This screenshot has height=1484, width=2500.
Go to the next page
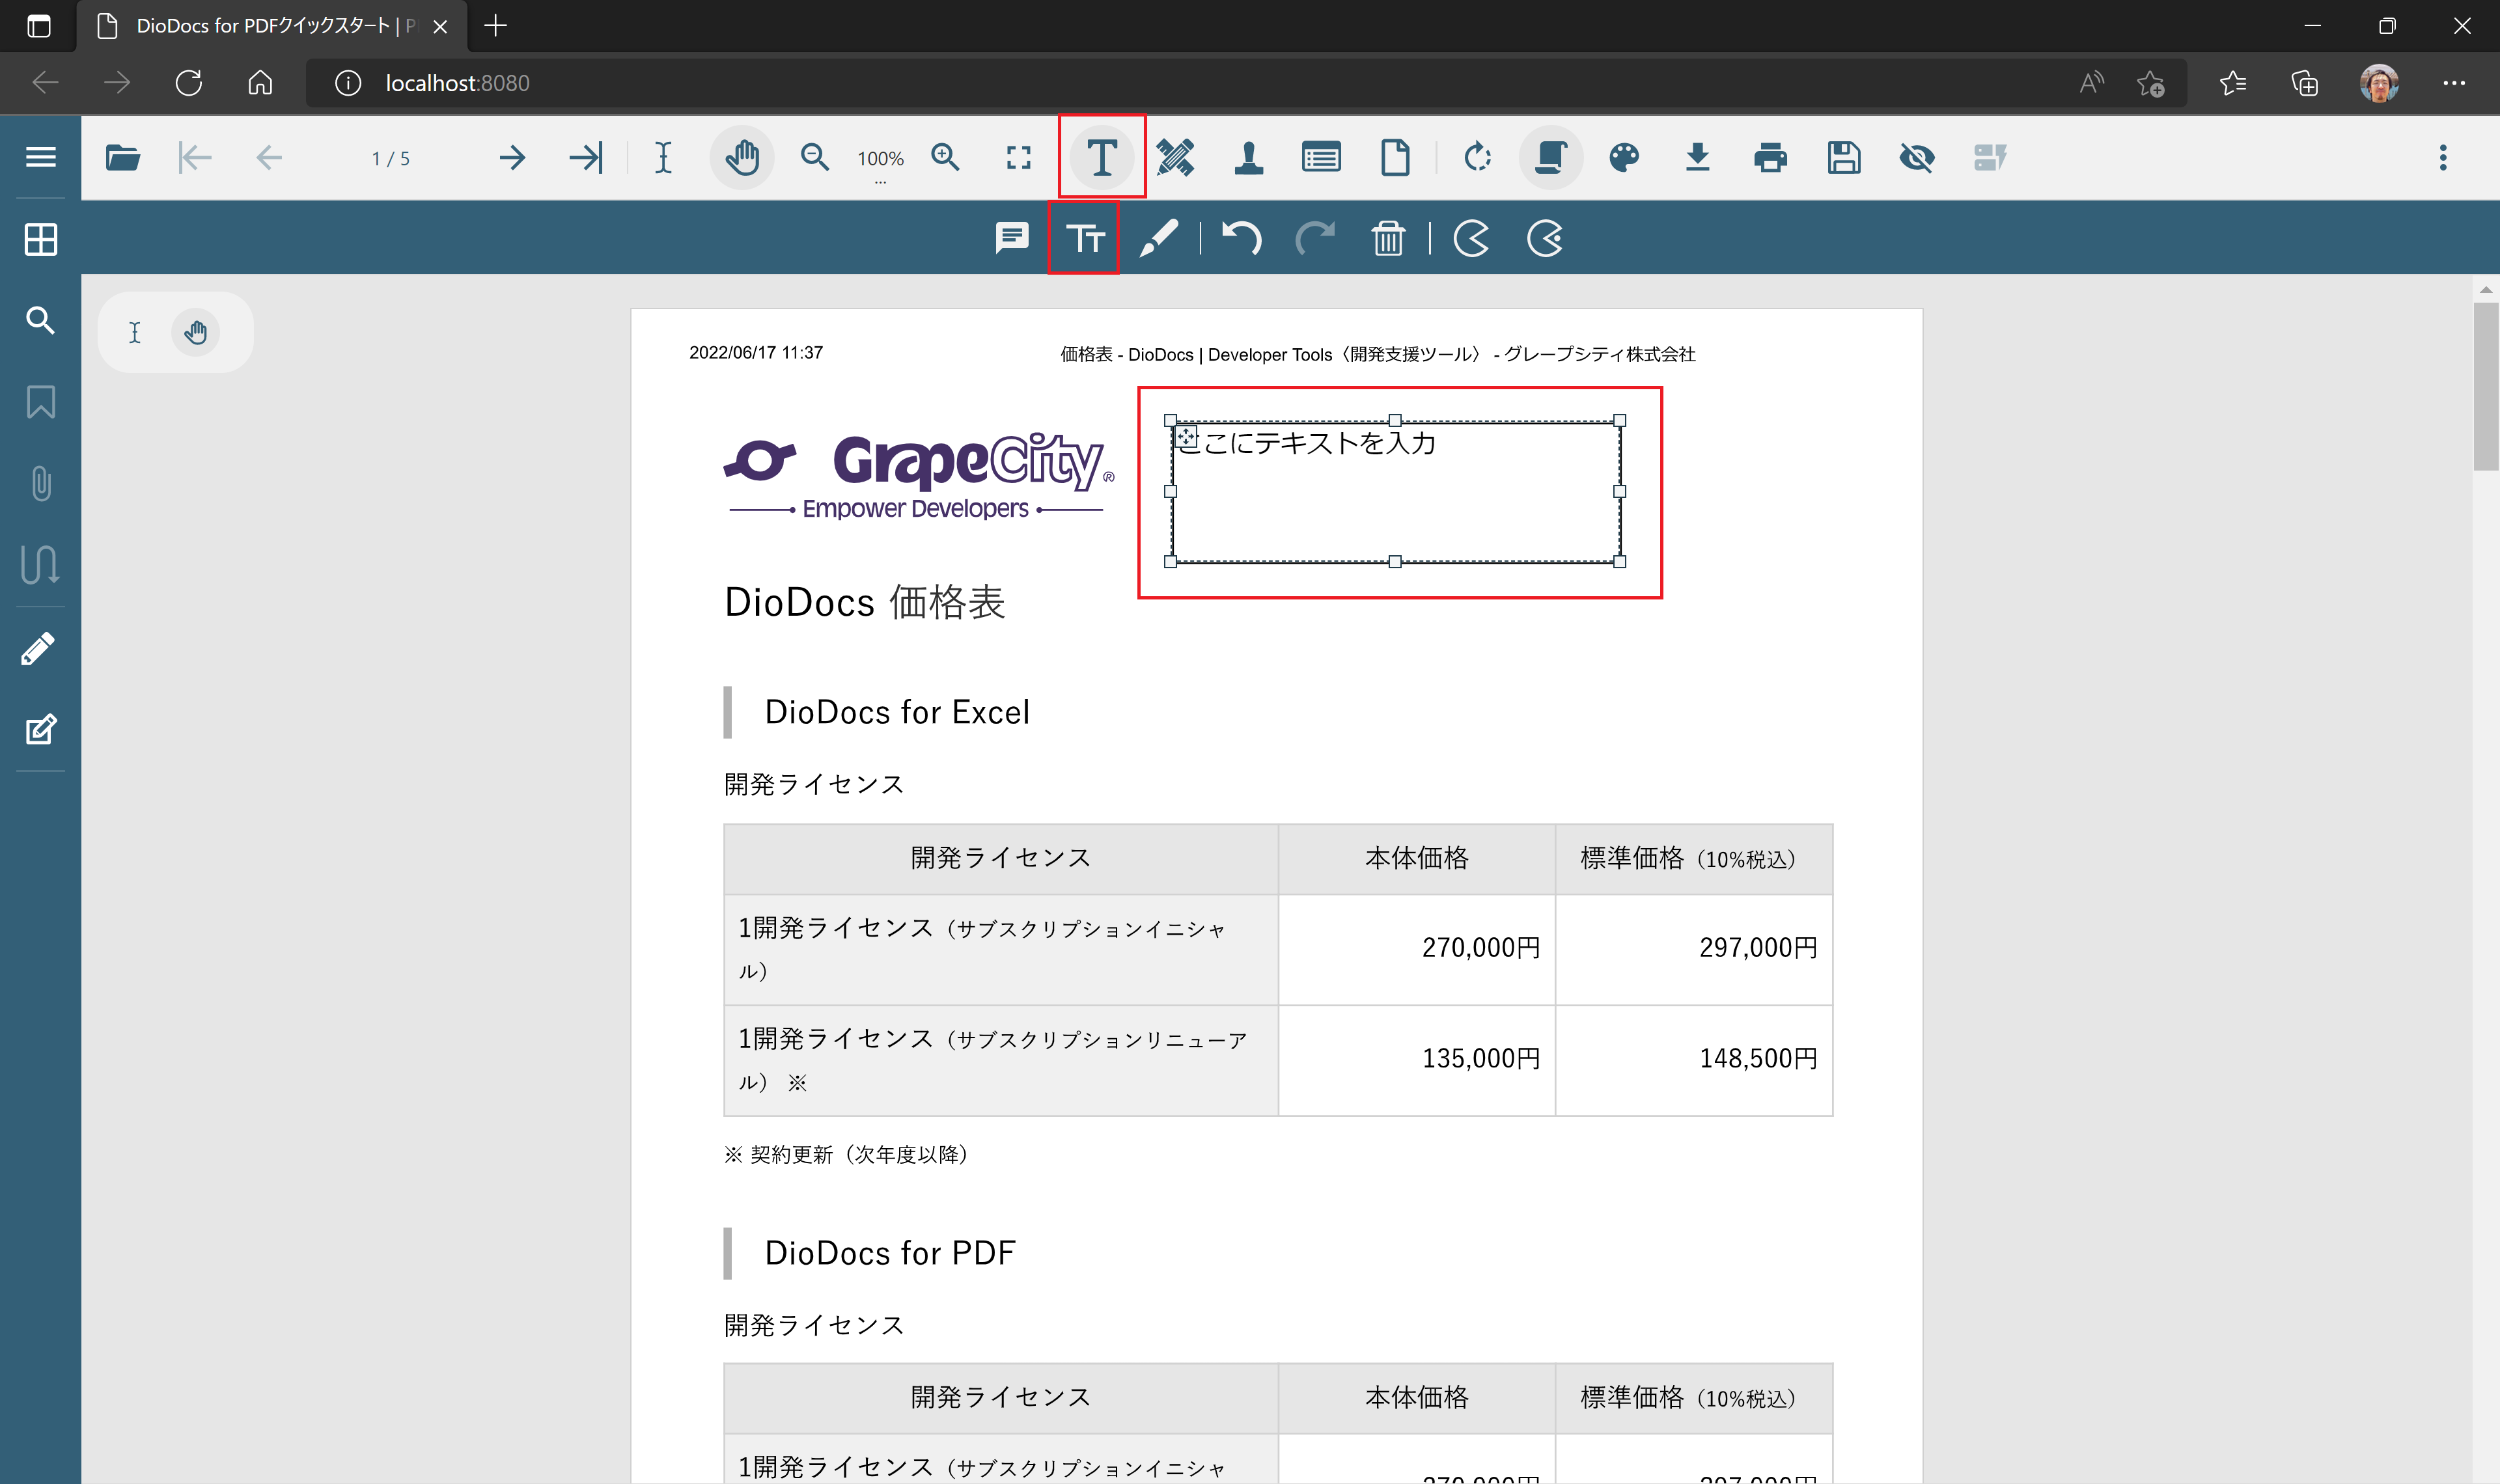(x=512, y=158)
